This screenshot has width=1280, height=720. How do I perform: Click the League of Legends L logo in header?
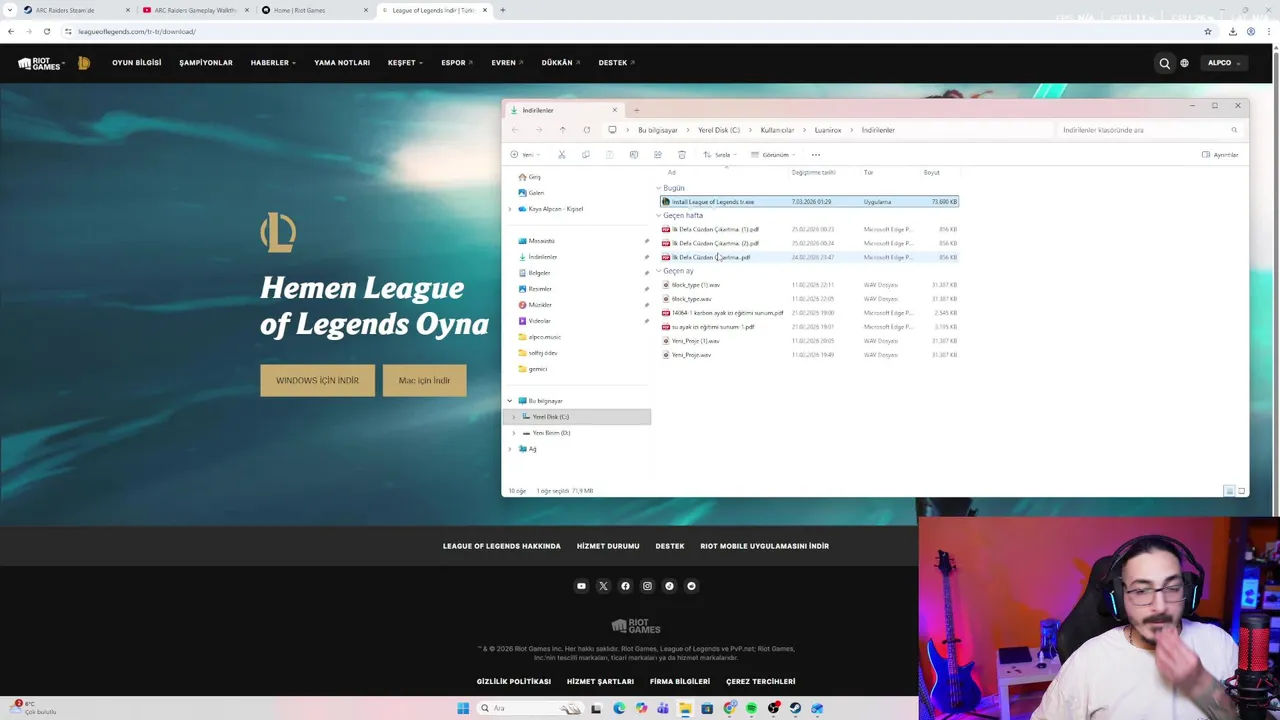click(x=84, y=63)
